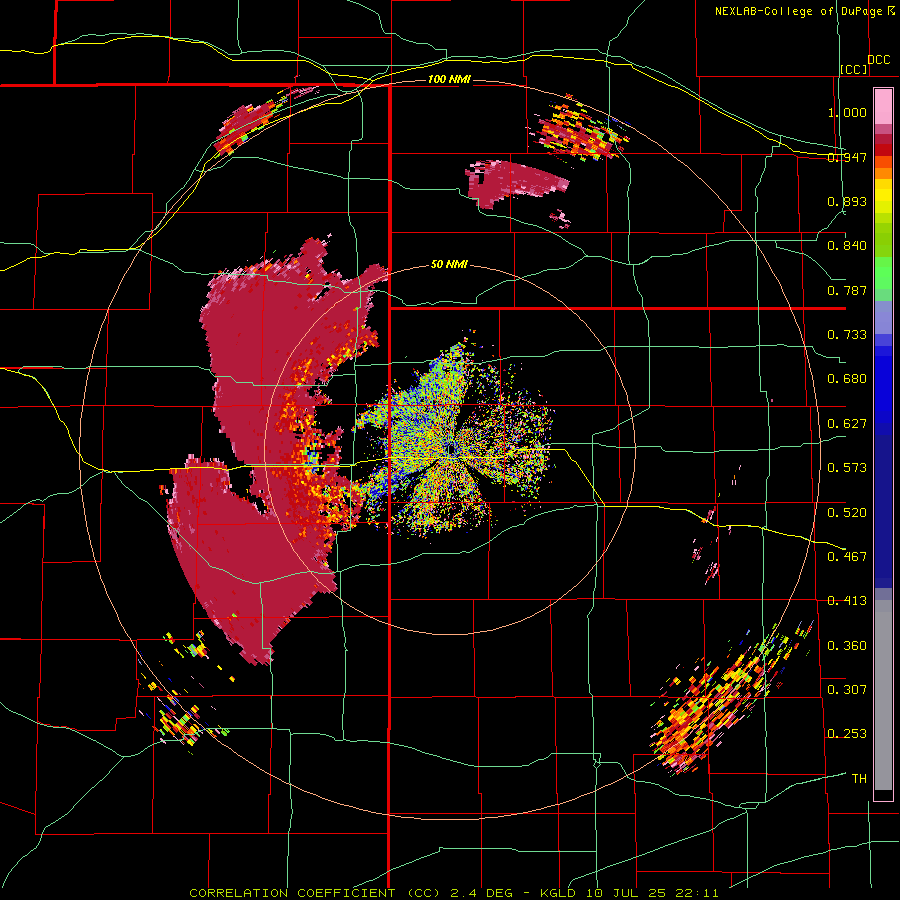Pick the gray segment of the color scale
This screenshot has width=900, height=900.
pyautogui.click(x=883, y=695)
